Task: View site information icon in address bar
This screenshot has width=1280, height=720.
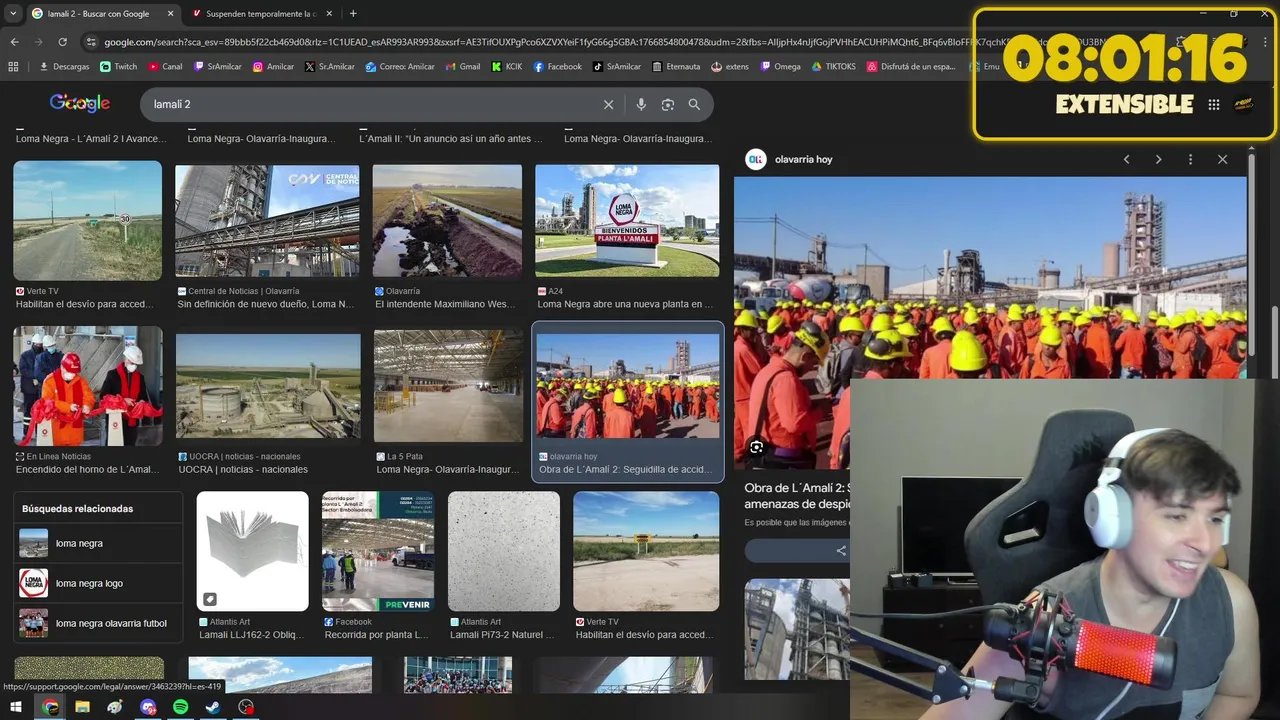Action: tap(91, 42)
